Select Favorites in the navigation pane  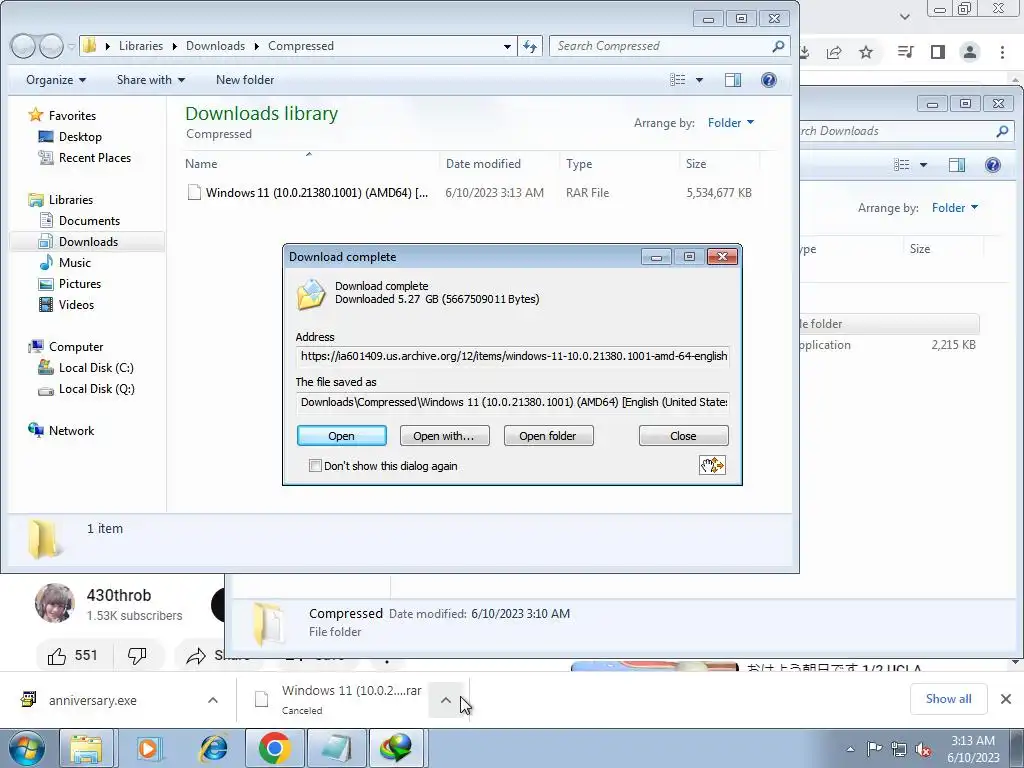point(72,116)
